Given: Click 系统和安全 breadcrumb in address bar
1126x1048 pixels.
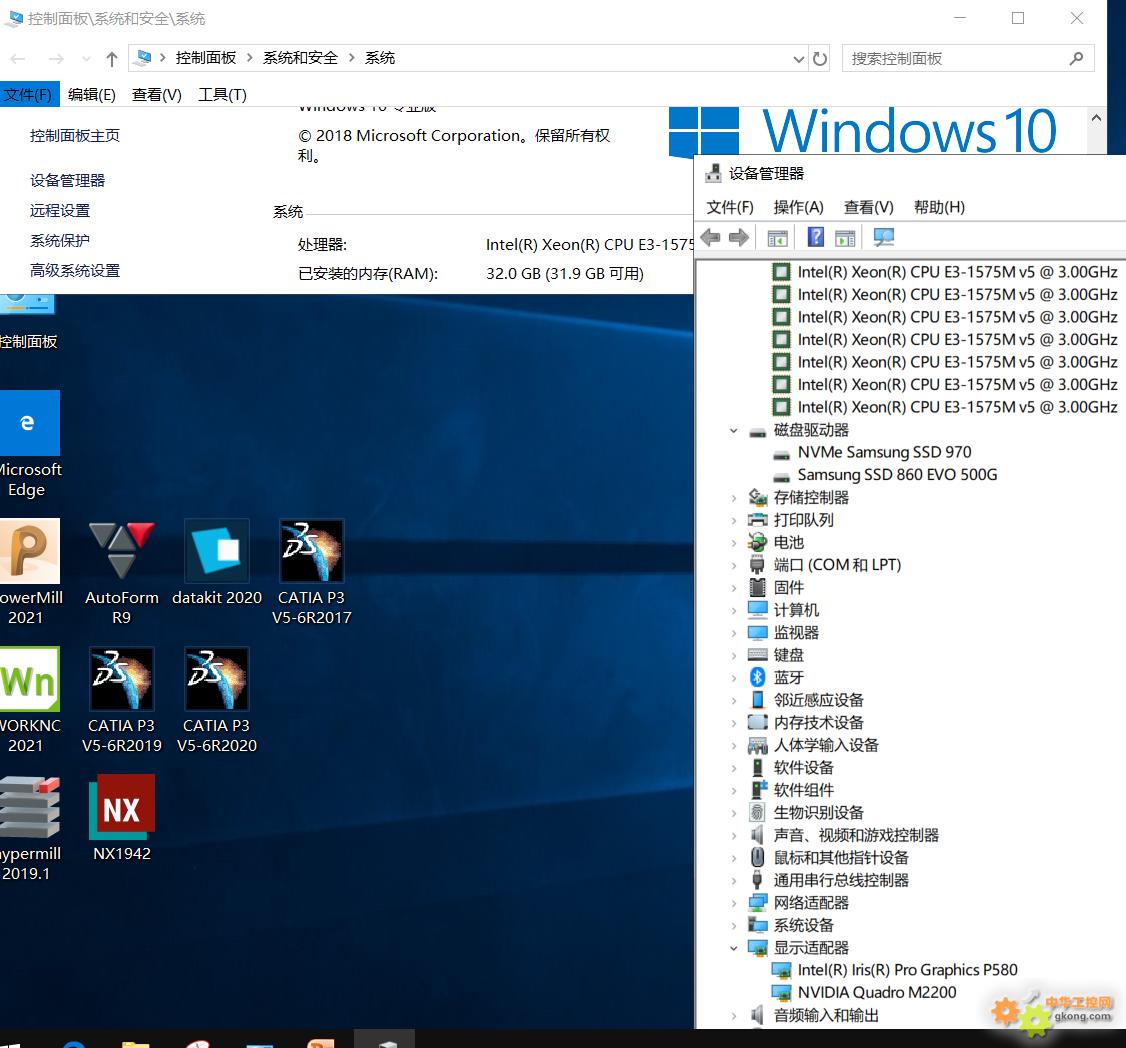Looking at the screenshot, I should 300,58.
